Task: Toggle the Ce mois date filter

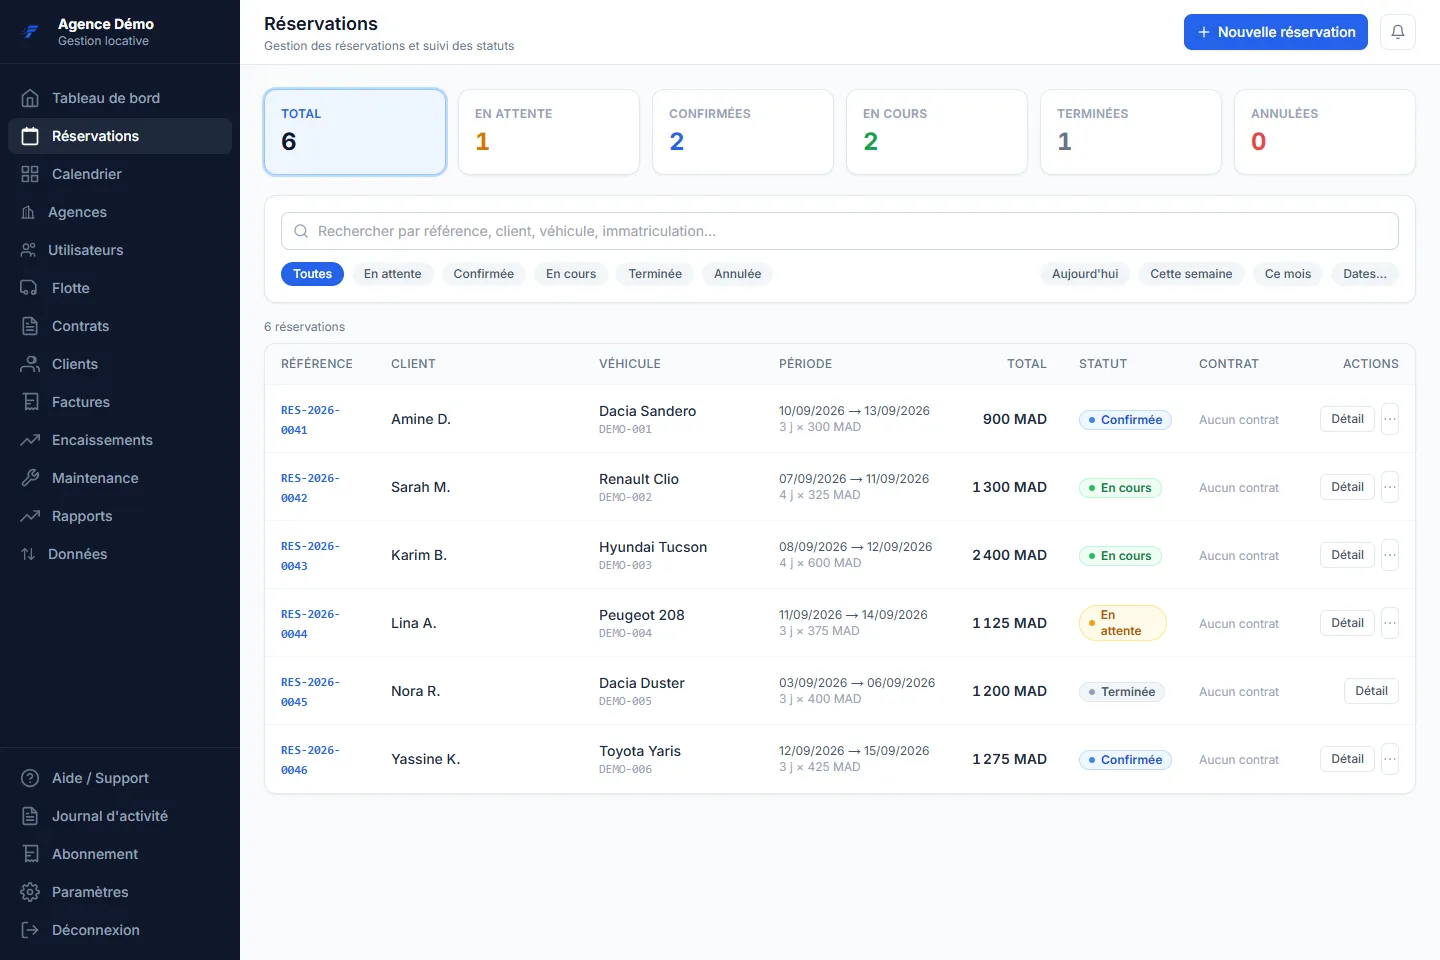Action: pyautogui.click(x=1288, y=274)
